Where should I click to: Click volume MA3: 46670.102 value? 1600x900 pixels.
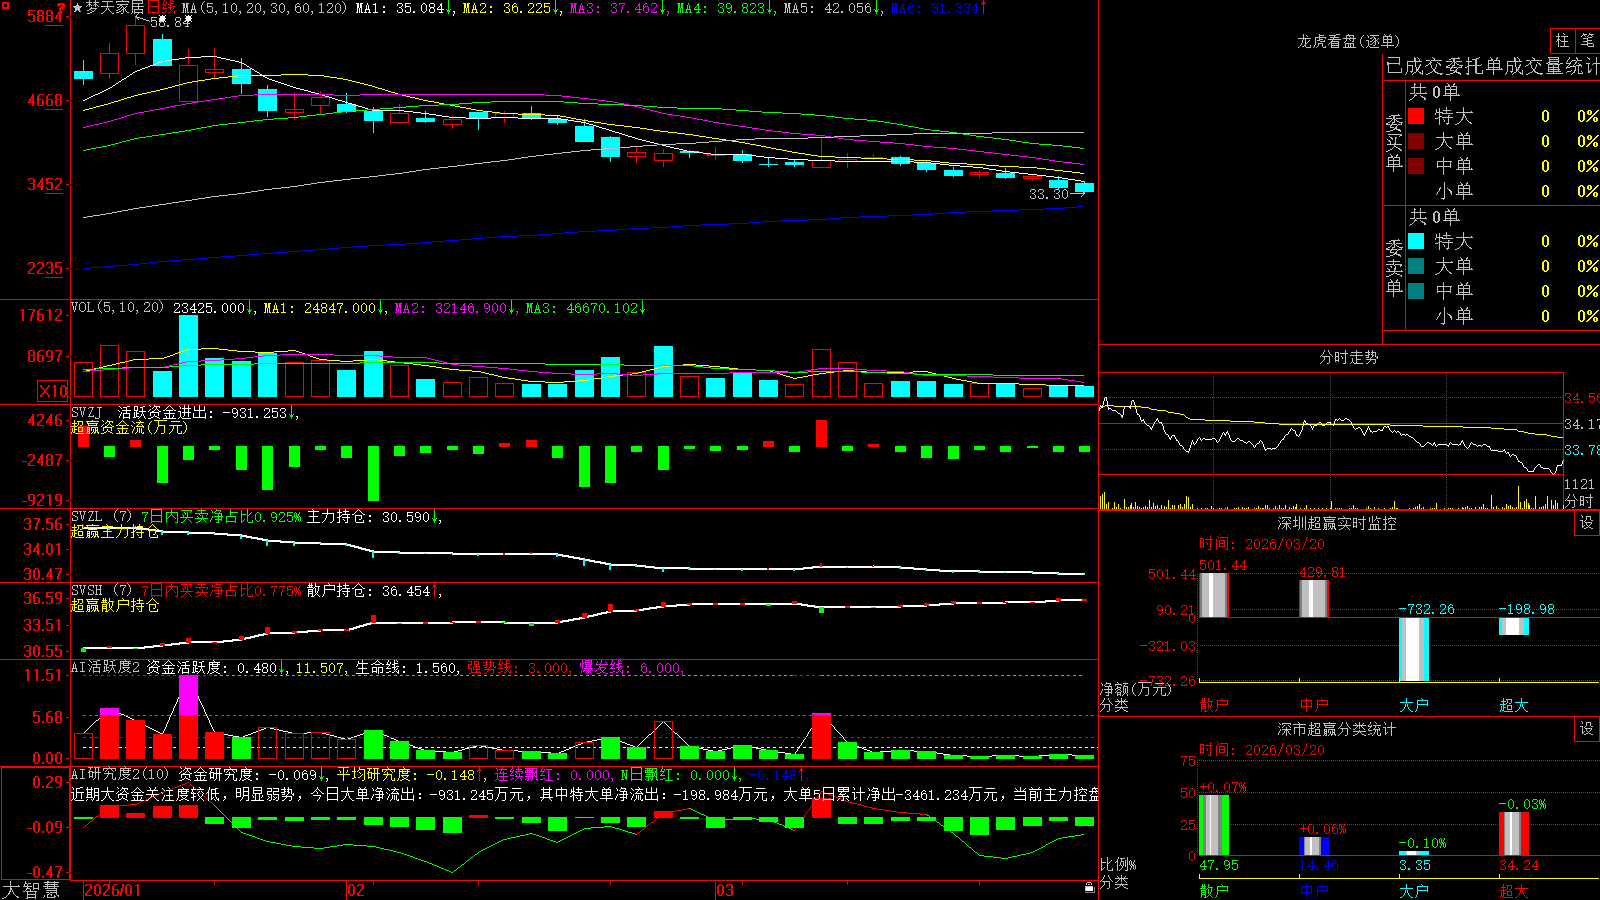585,308
